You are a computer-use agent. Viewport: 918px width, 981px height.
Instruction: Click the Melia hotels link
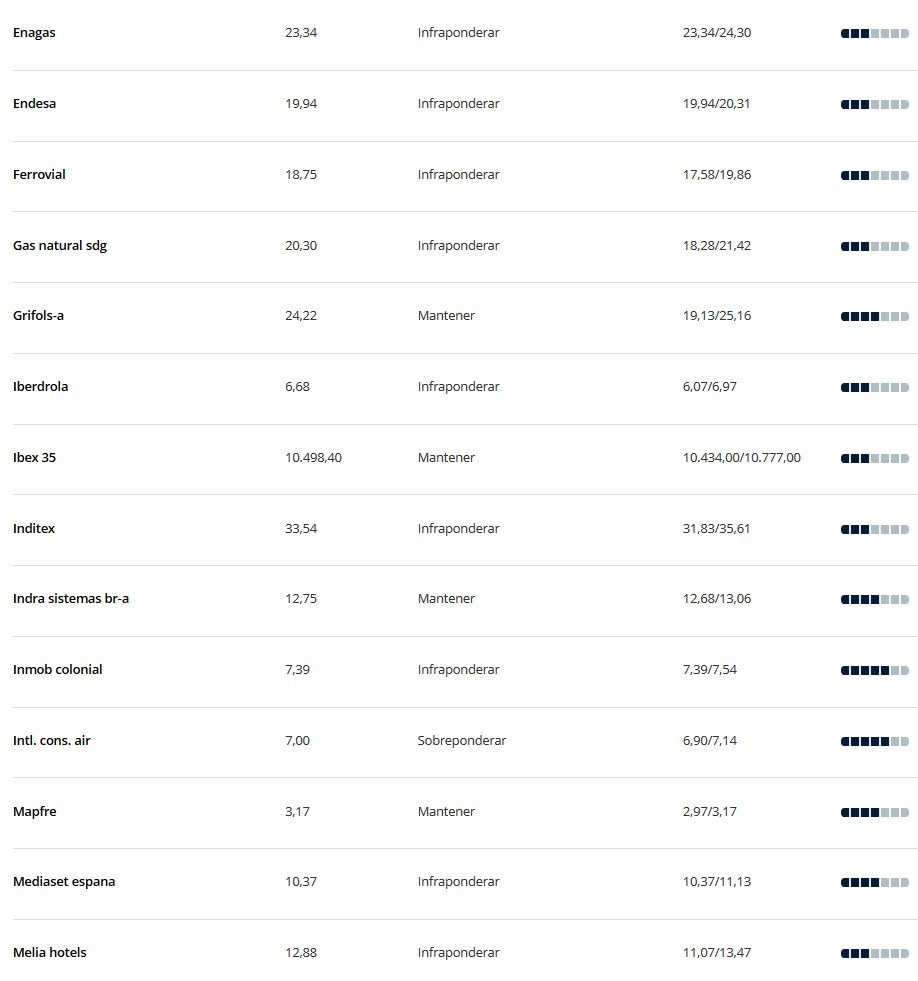[50, 953]
